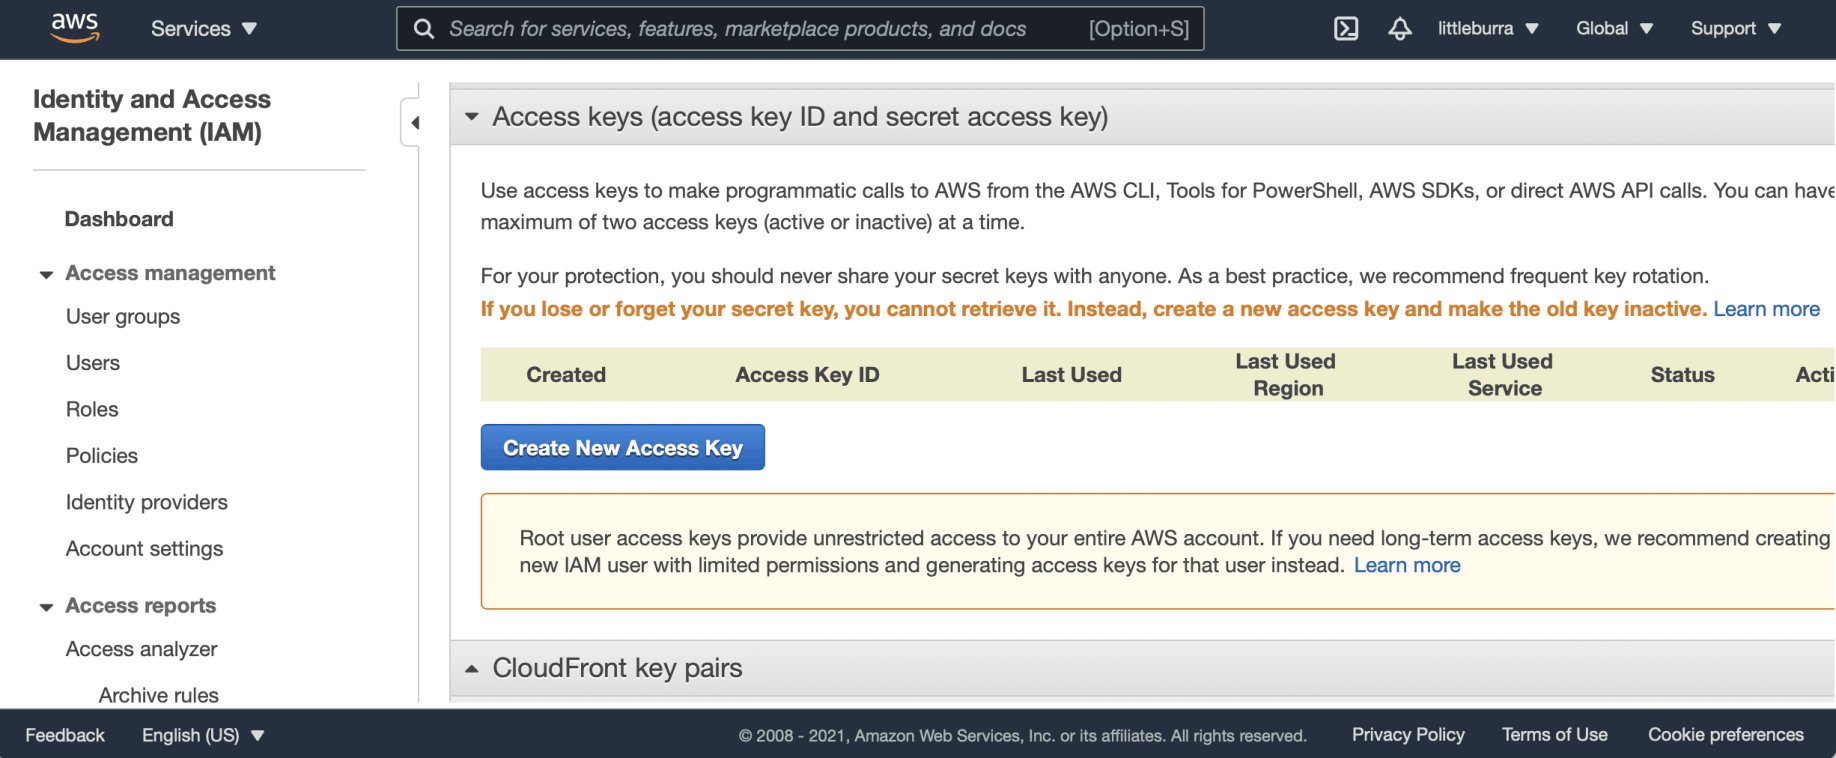
Task: Collapse the Access management tree group
Action: (x=46, y=274)
